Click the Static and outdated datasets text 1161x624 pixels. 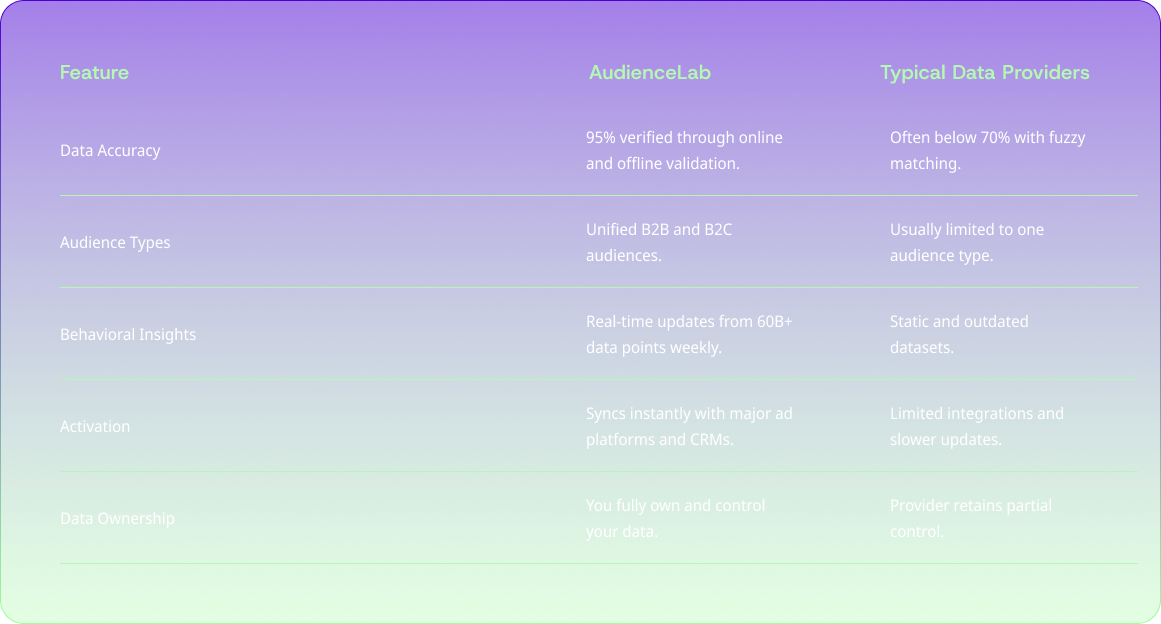click(x=959, y=334)
